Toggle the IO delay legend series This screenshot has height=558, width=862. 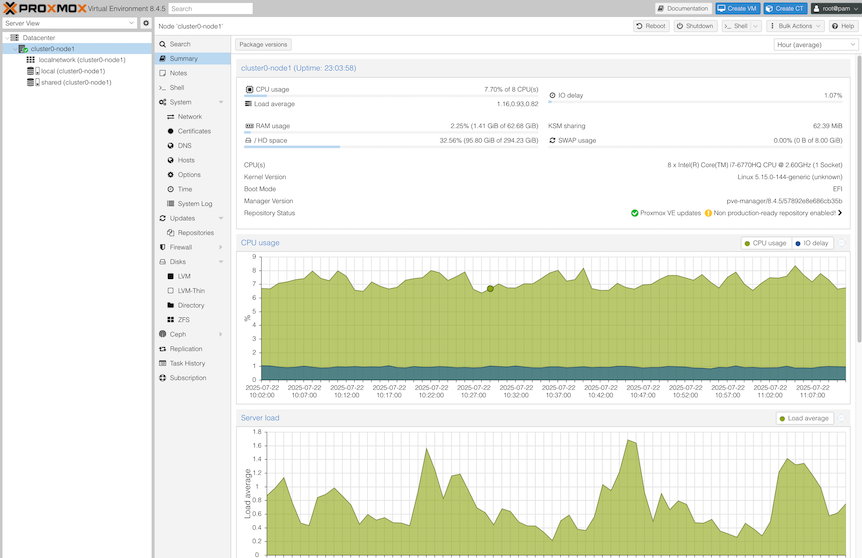812,243
